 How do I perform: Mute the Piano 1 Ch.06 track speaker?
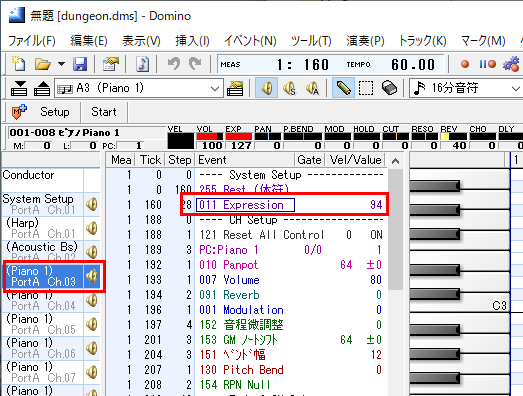[x=92, y=348]
